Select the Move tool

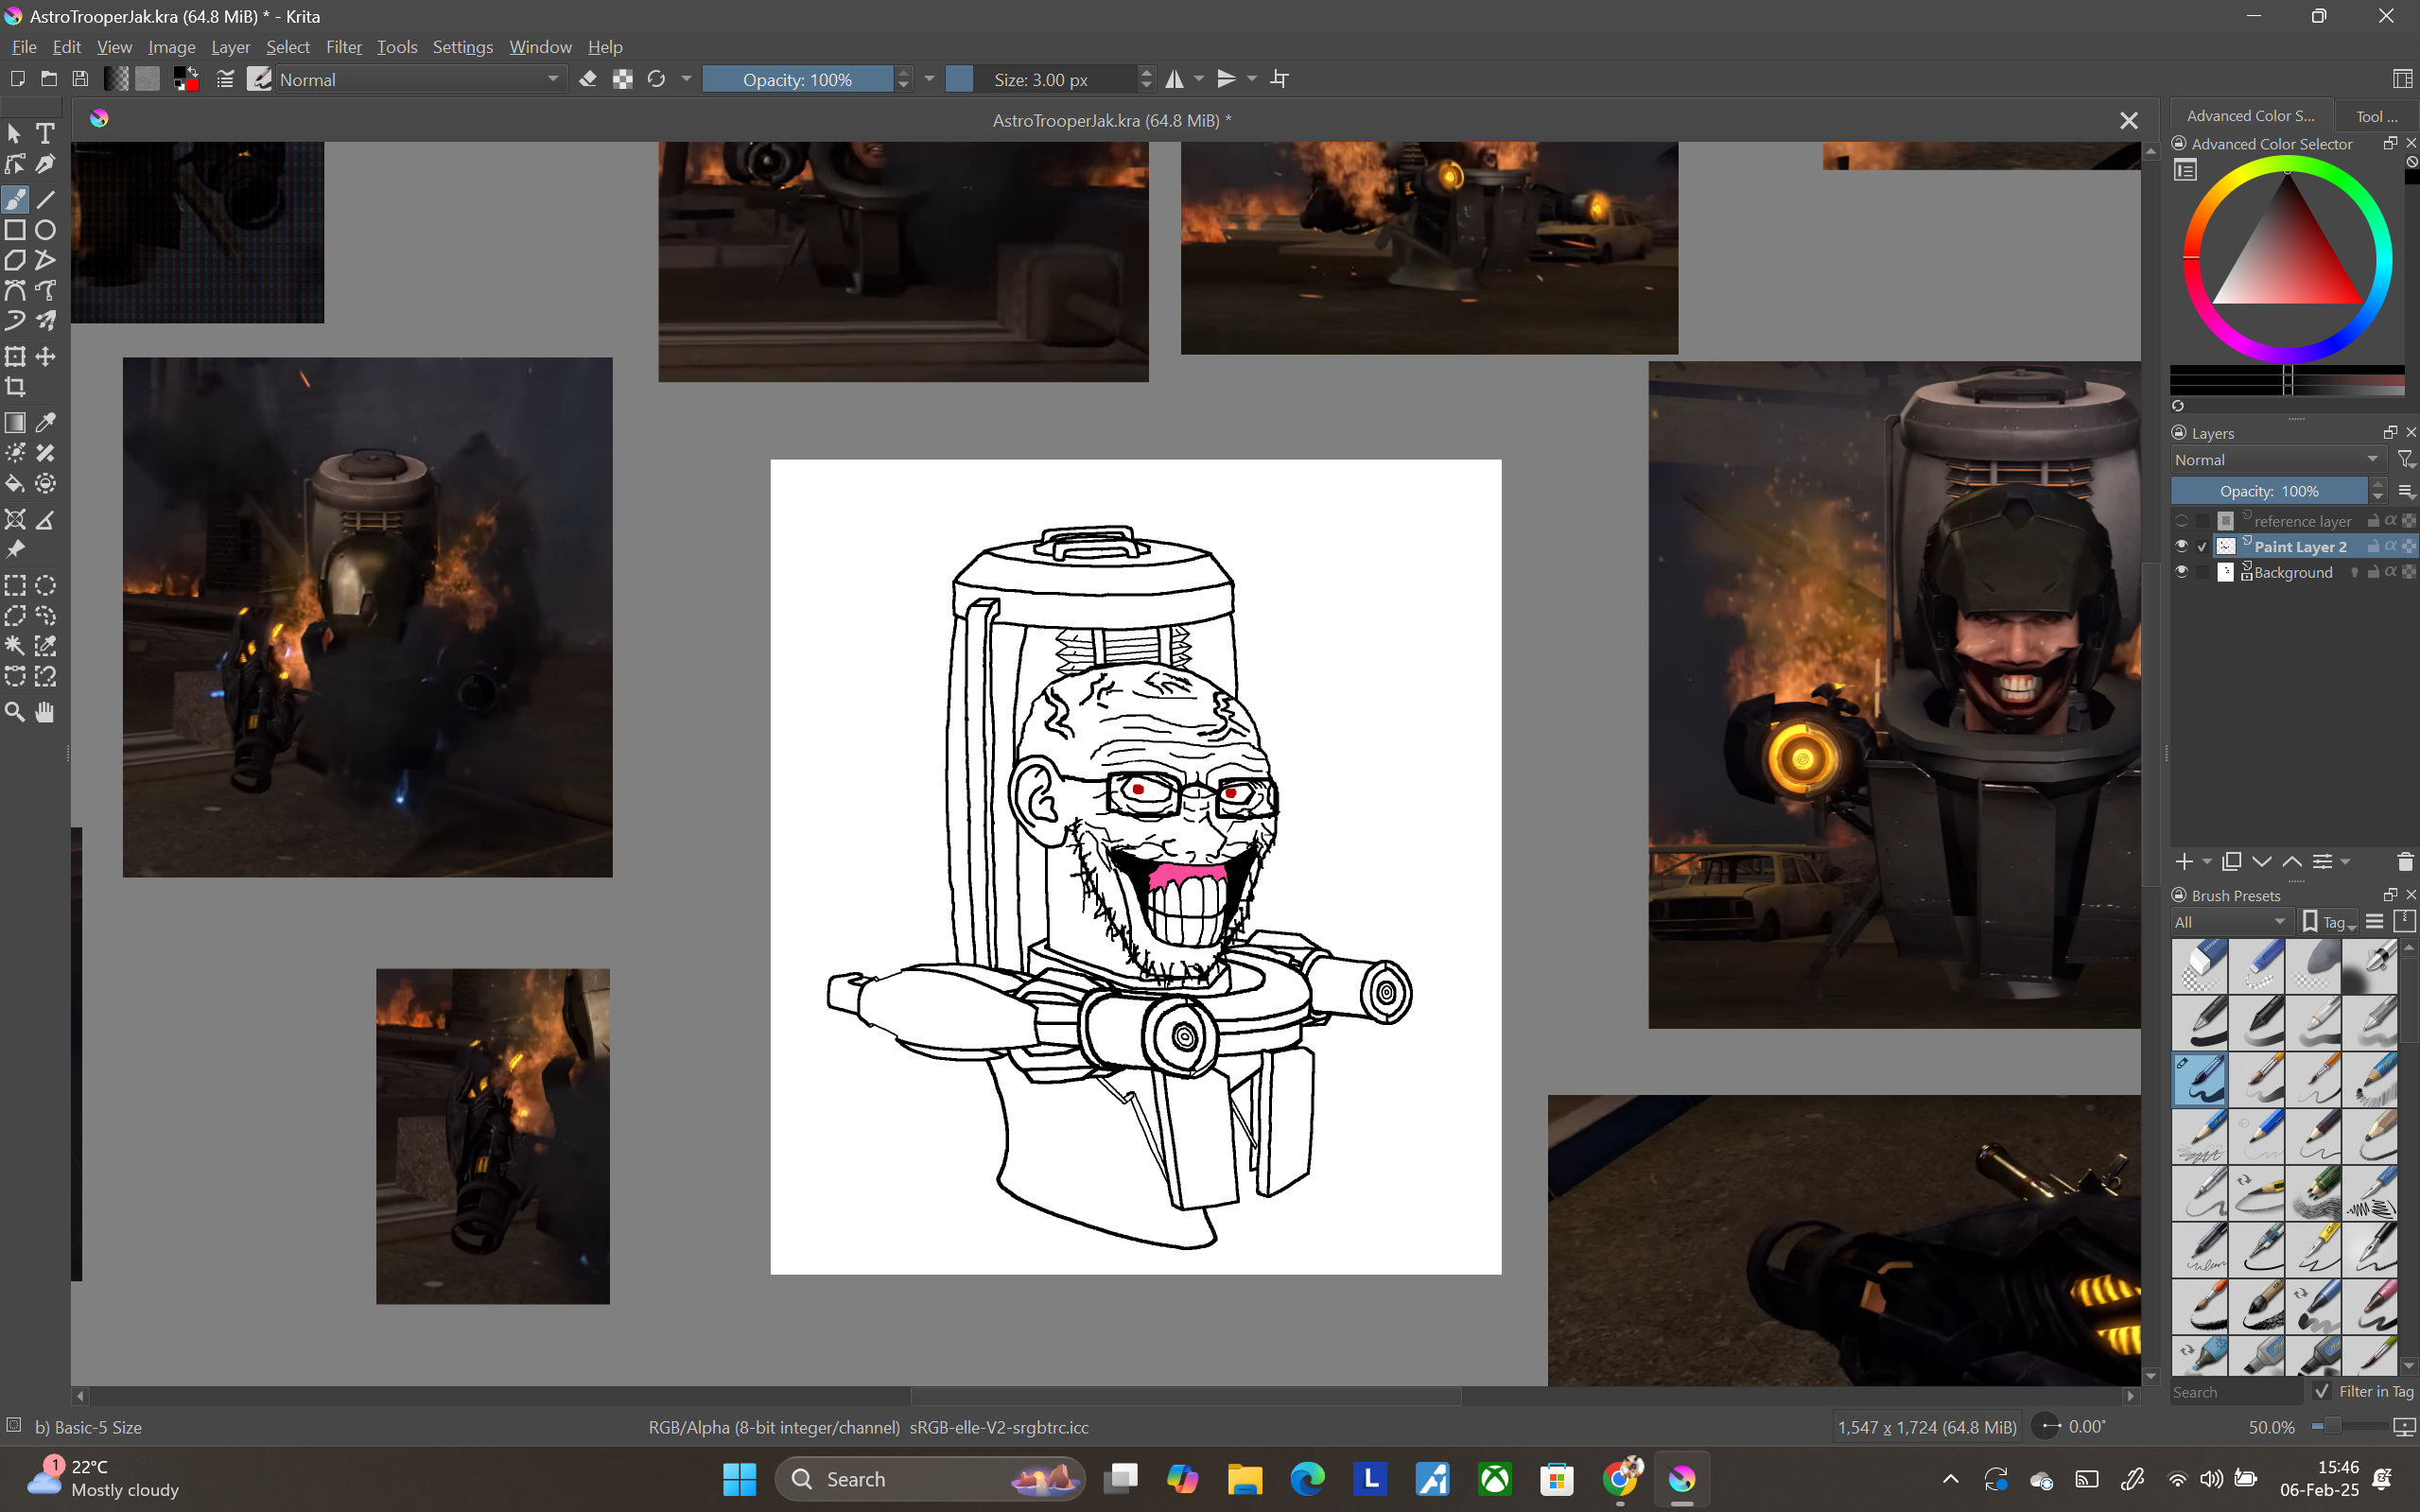[x=45, y=357]
